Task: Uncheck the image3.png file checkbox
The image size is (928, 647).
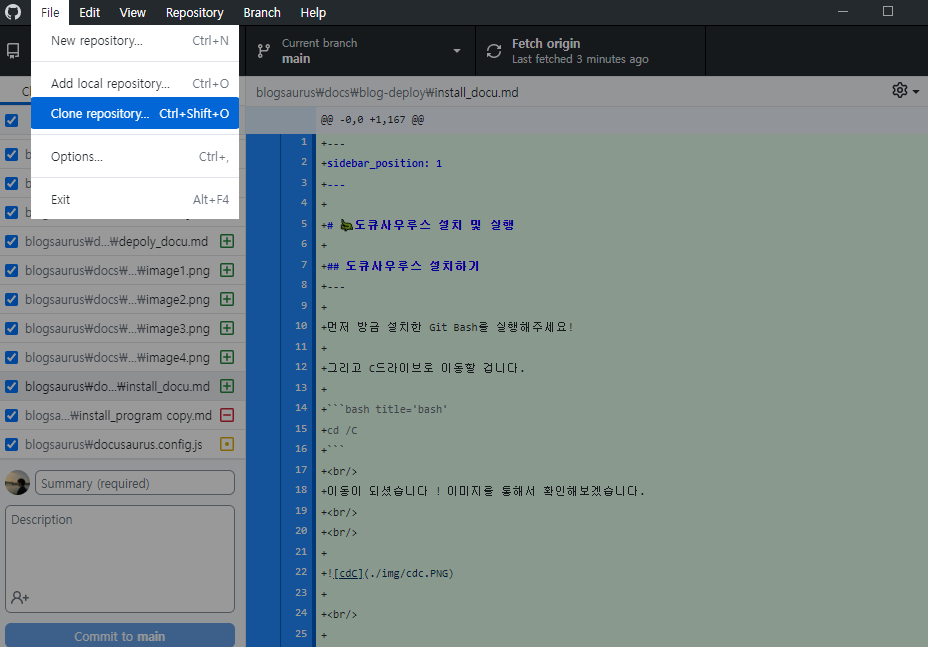Action: pos(11,329)
